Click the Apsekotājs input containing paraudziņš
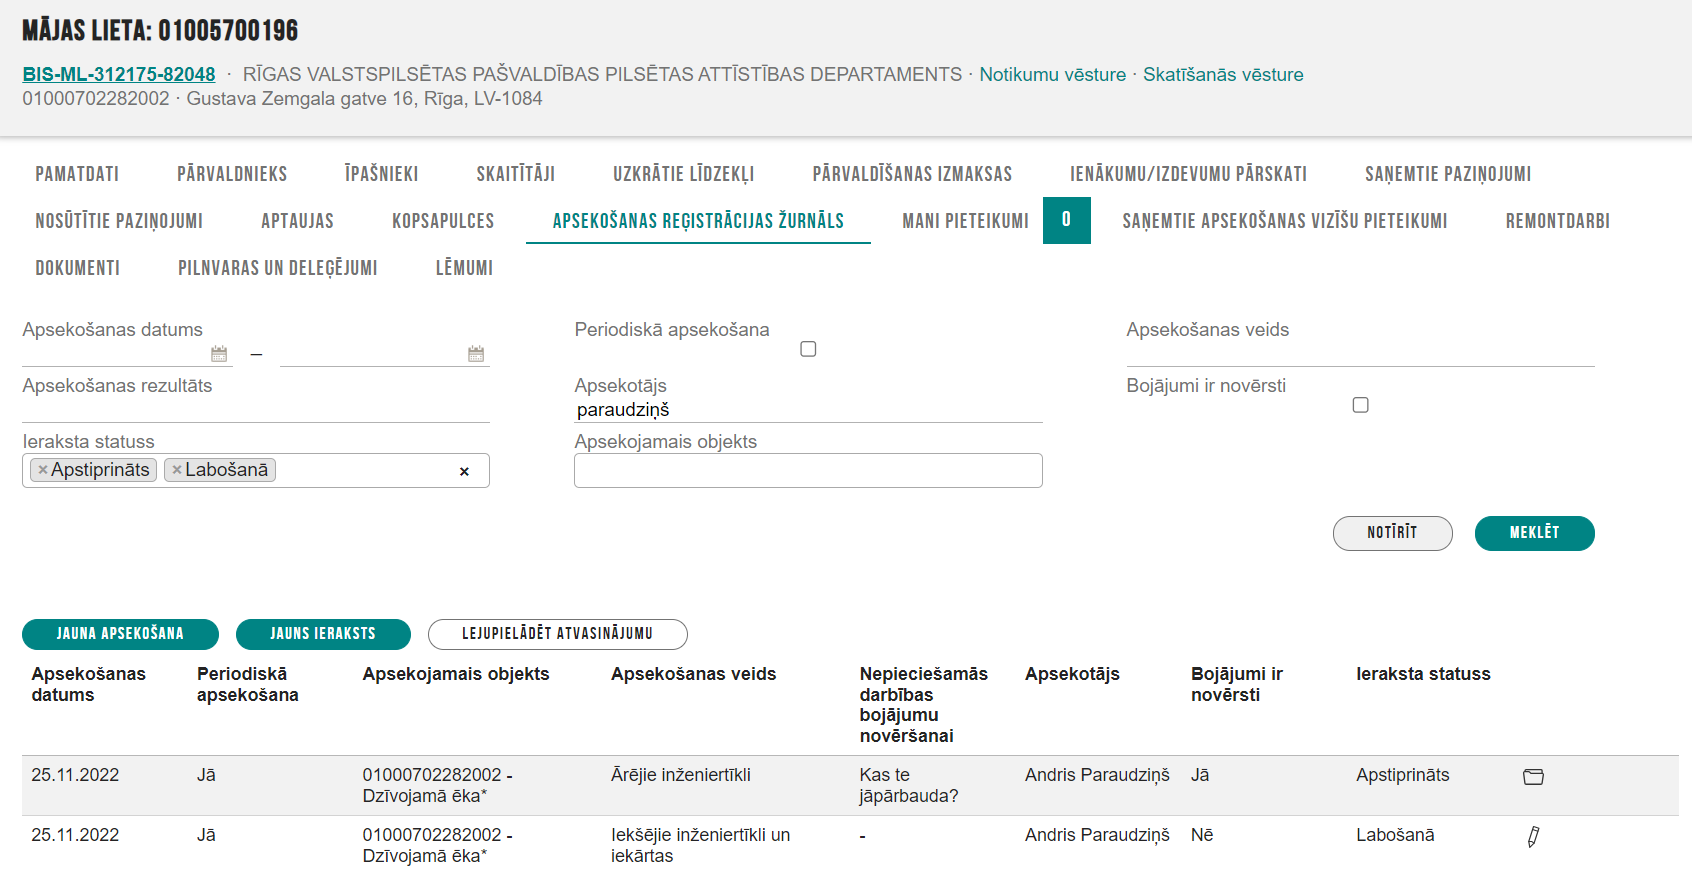Viewport: 1692px width, 873px height. click(808, 410)
